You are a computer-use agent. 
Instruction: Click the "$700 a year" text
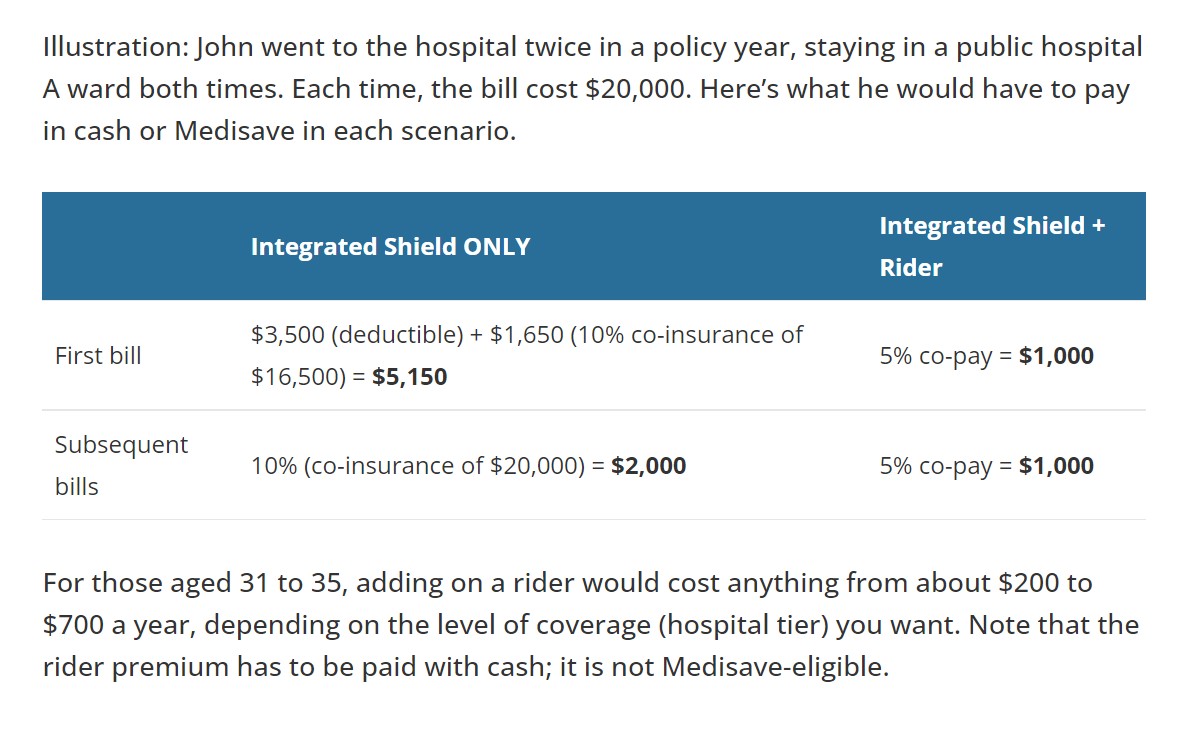point(110,625)
